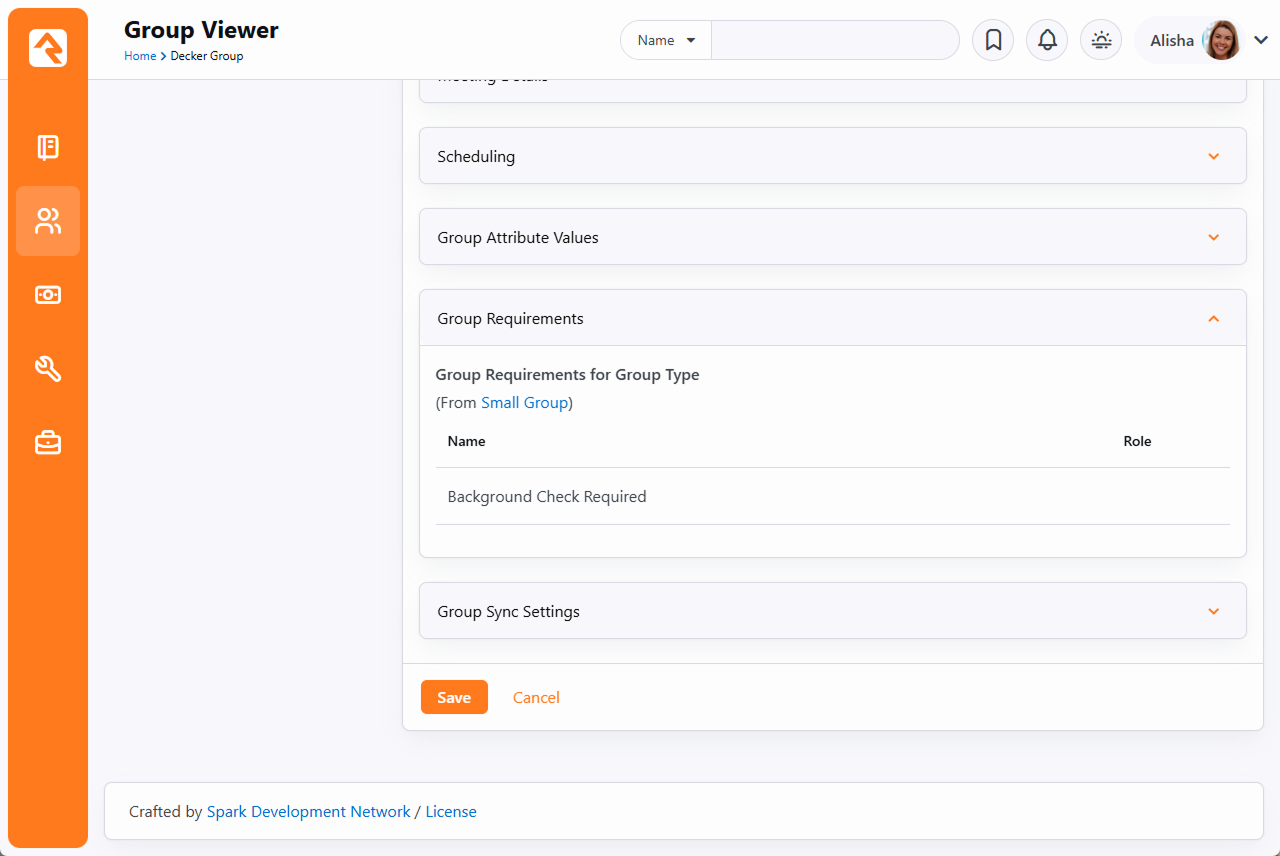Click the Home breadcrumb link
Image resolution: width=1280 pixels, height=856 pixels.
(x=139, y=56)
